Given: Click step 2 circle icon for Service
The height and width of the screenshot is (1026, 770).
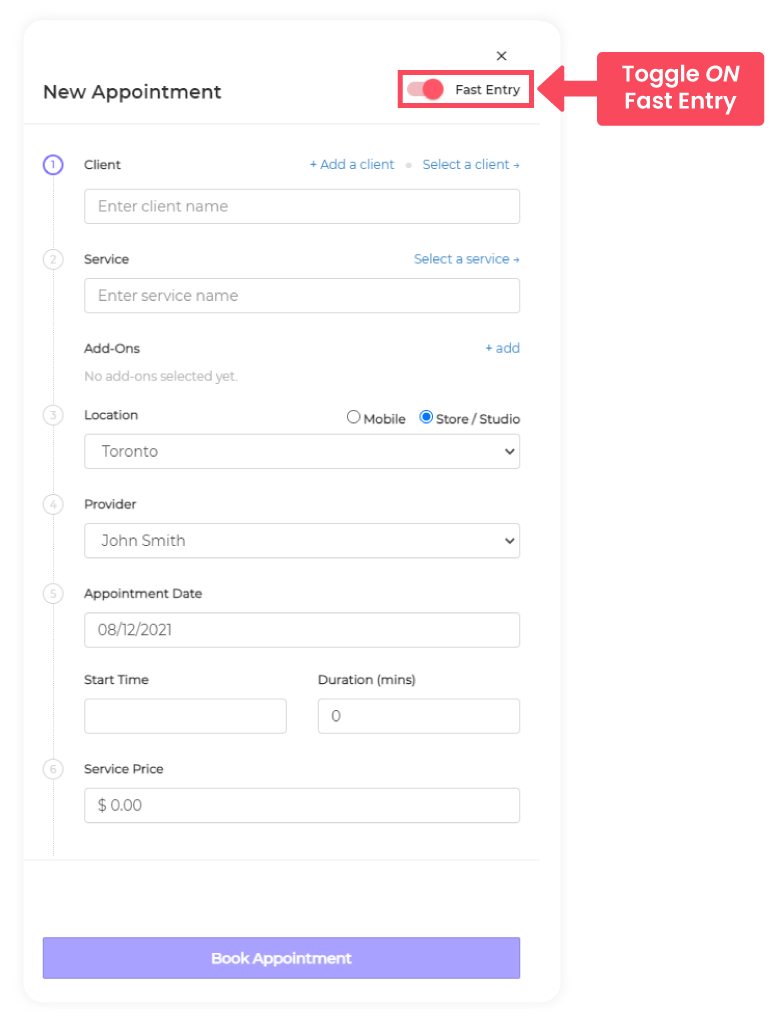Looking at the screenshot, I should click(x=53, y=260).
